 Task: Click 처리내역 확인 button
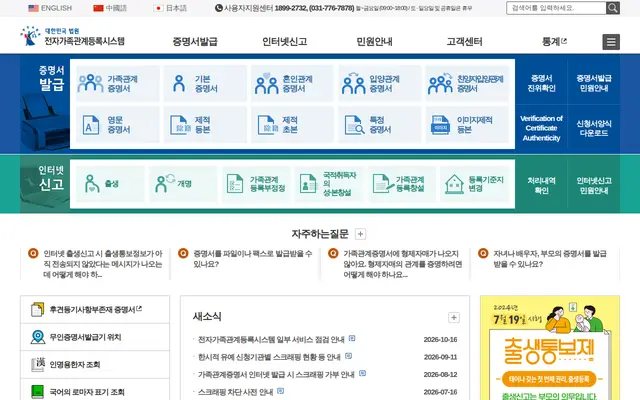tap(541, 185)
